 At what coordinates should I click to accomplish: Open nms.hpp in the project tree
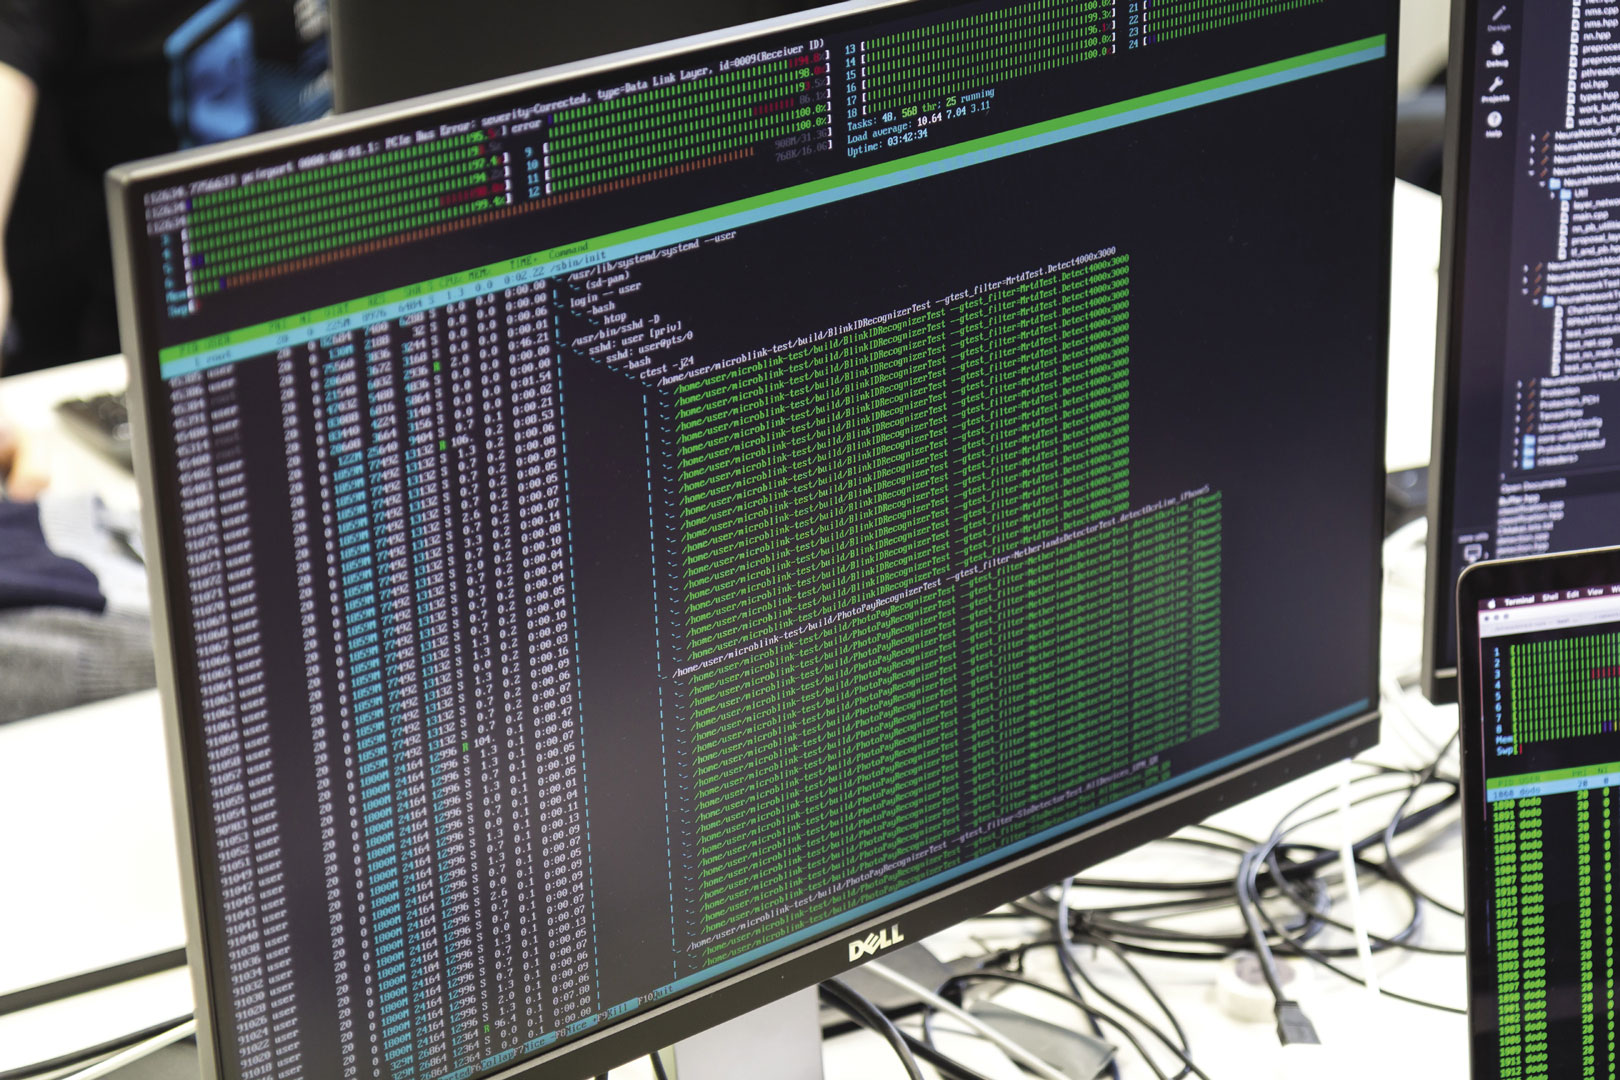pyautogui.click(x=1601, y=23)
